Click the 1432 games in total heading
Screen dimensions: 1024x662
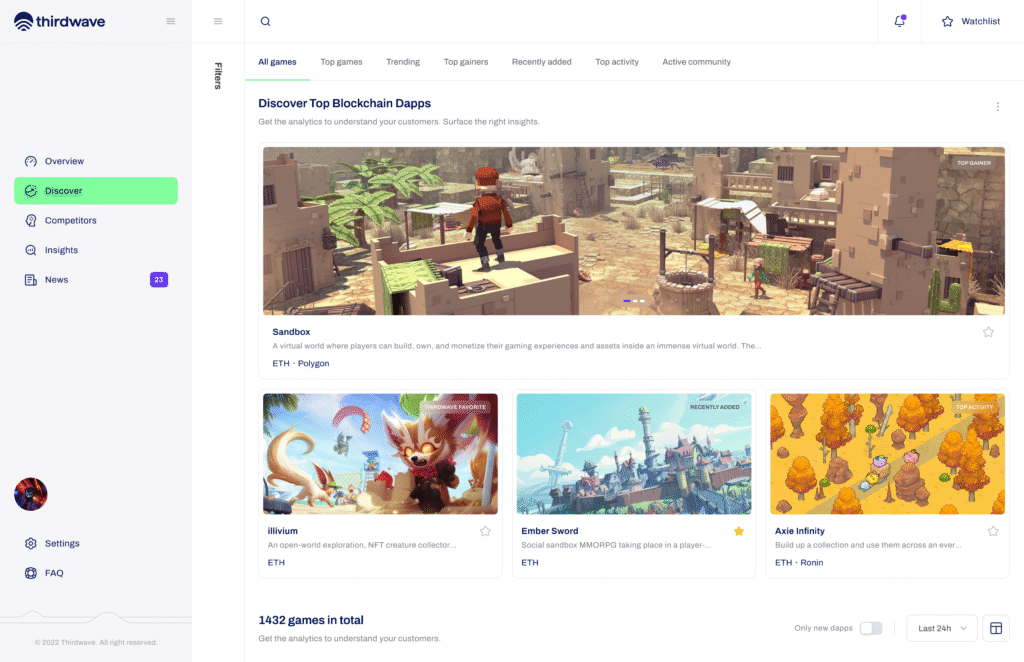[311, 620]
